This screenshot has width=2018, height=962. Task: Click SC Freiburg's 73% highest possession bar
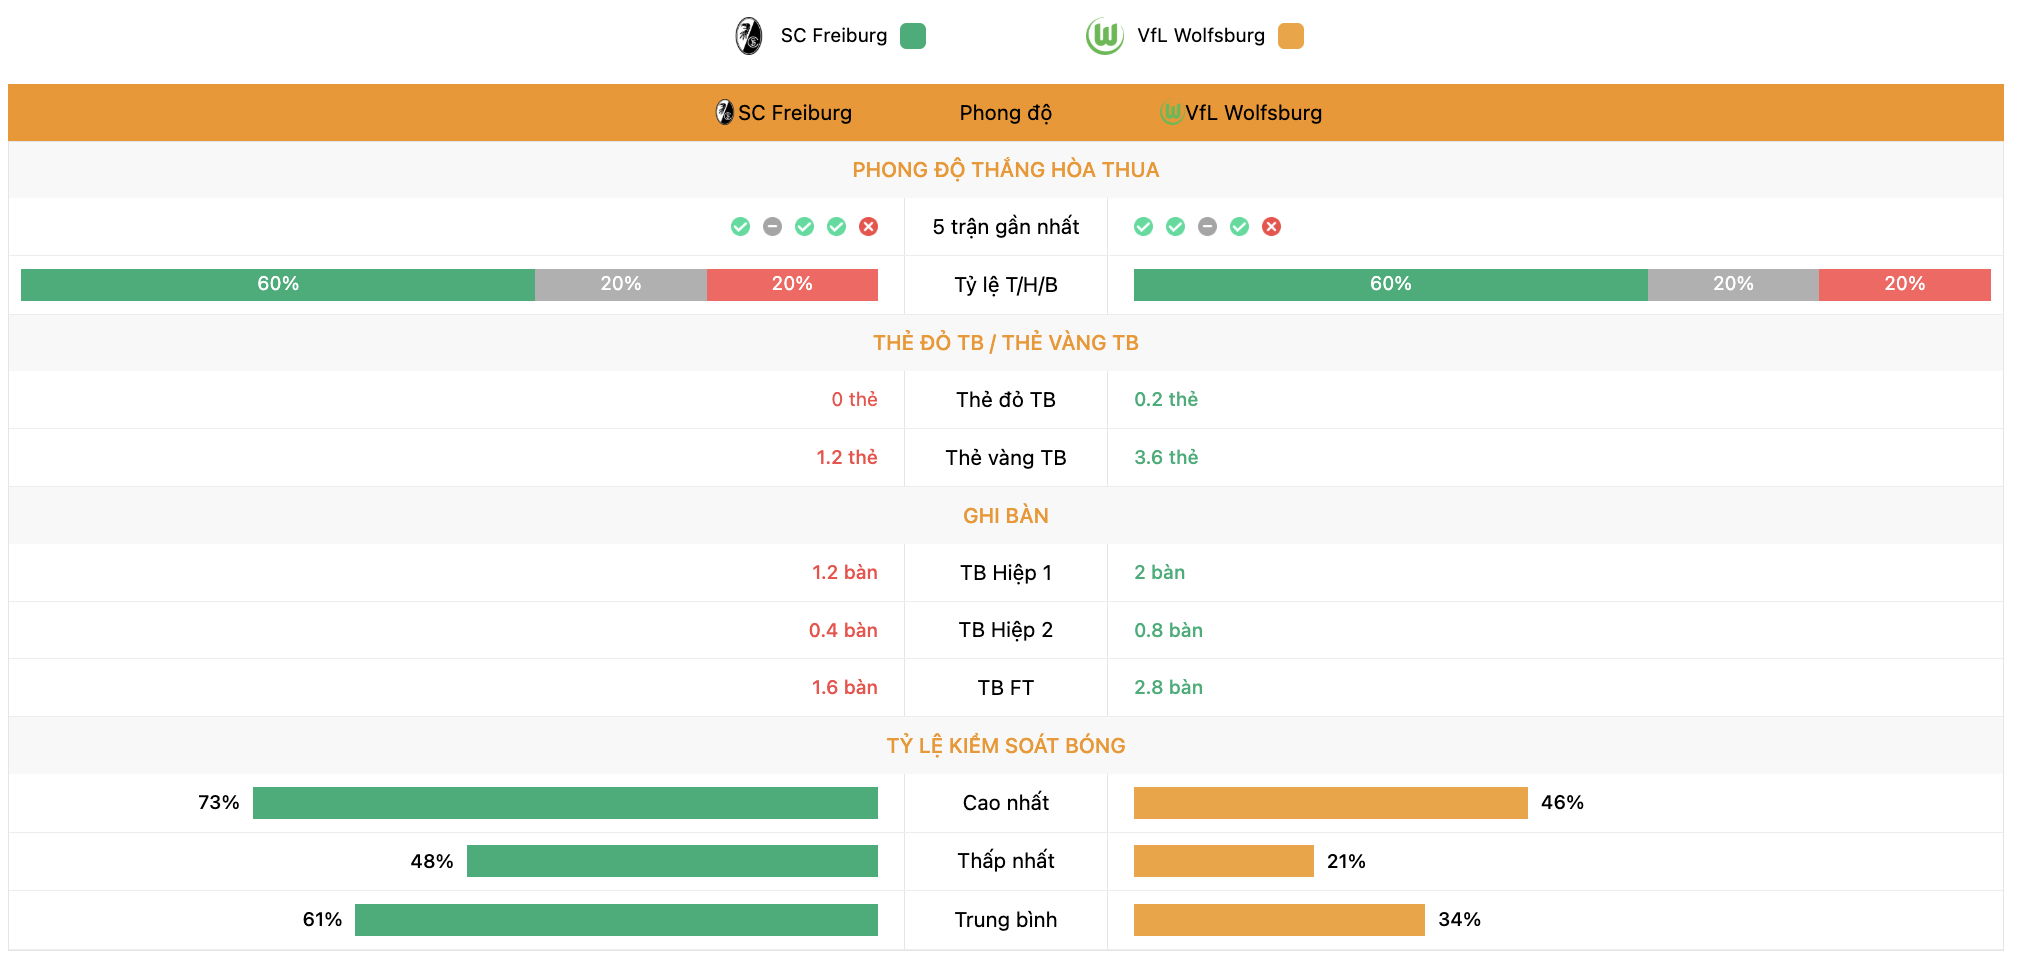tap(565, 803)
